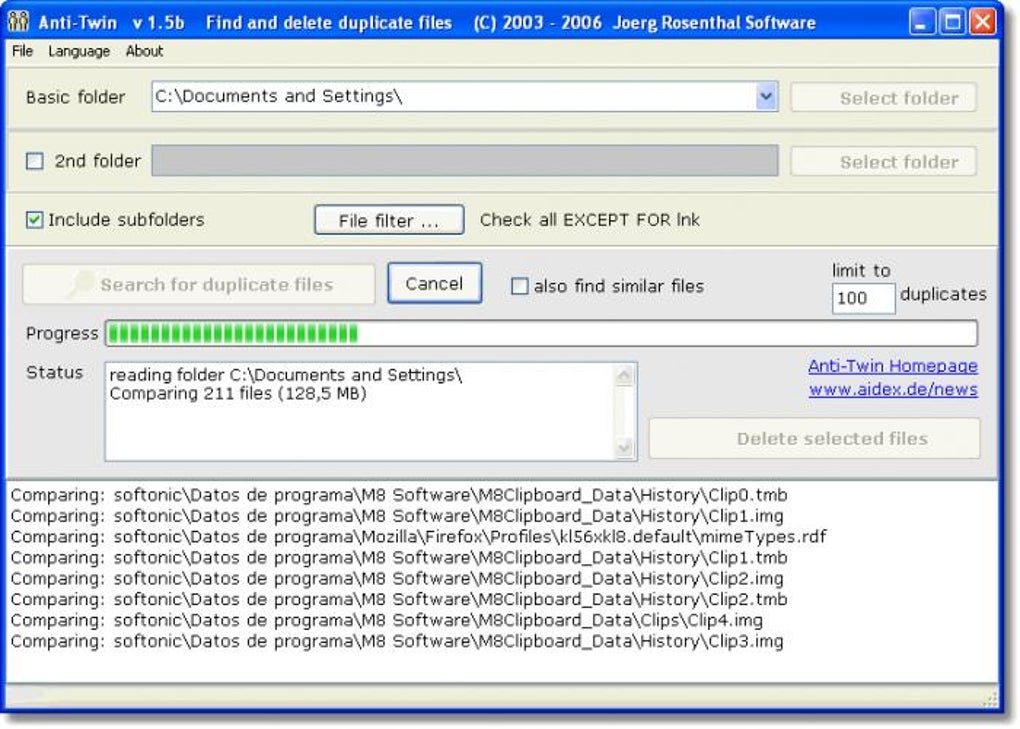
Task: Click the grayed 2nd folder path field
Action: (x=464, y=160)
